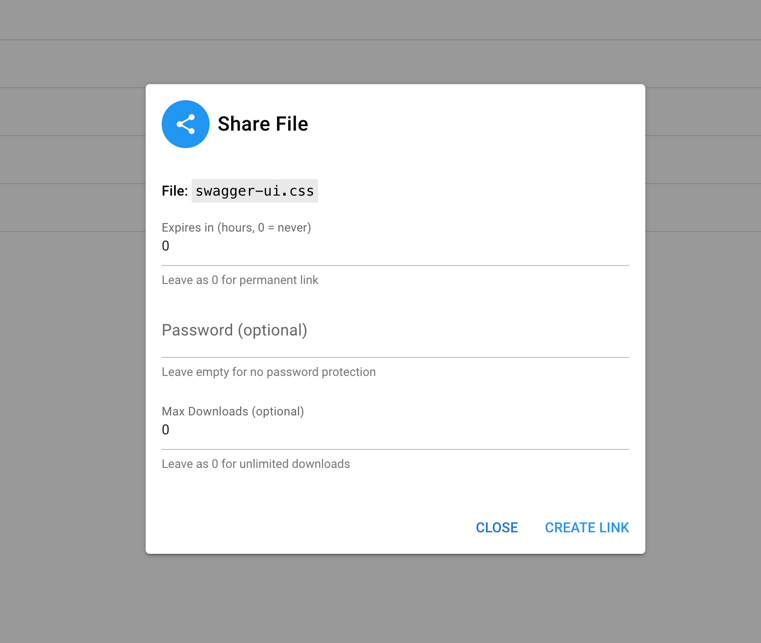This screenshot has width=761, height=643.
Task: Click the "Share File" dialog title
Action: click(263, 124)
